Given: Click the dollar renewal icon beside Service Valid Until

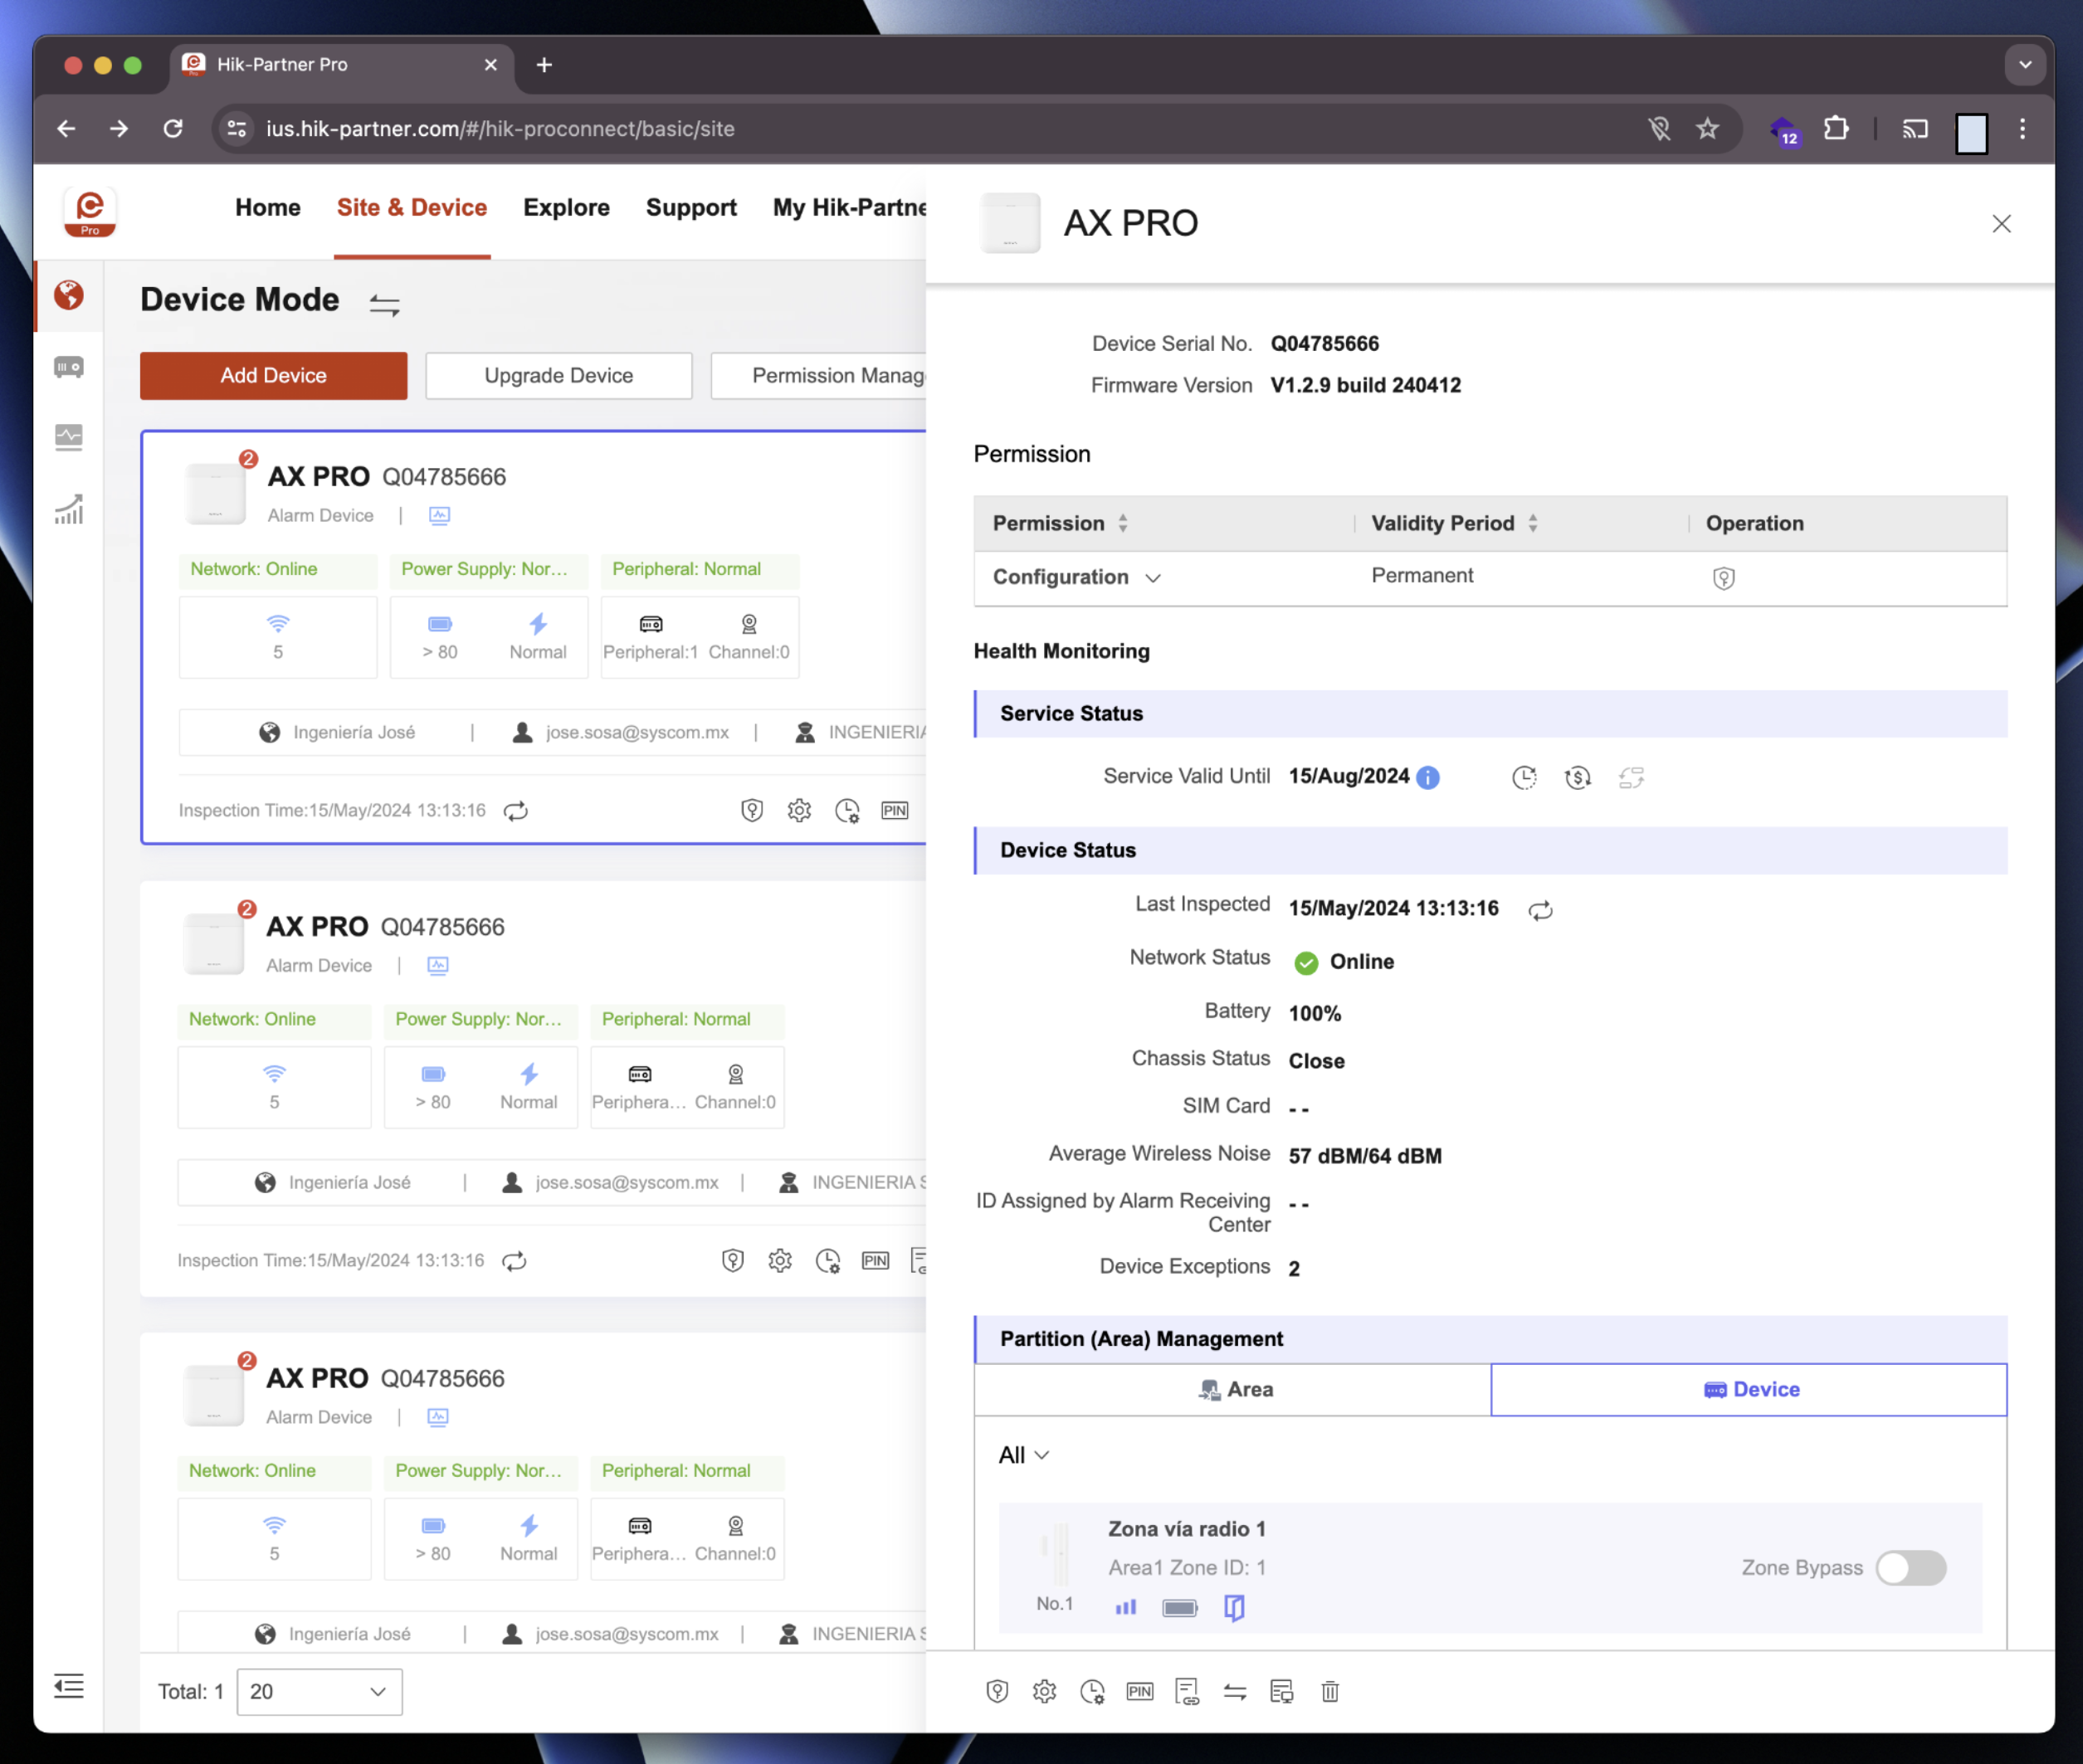Looking at the screenshot, I should pos(1577,777).
